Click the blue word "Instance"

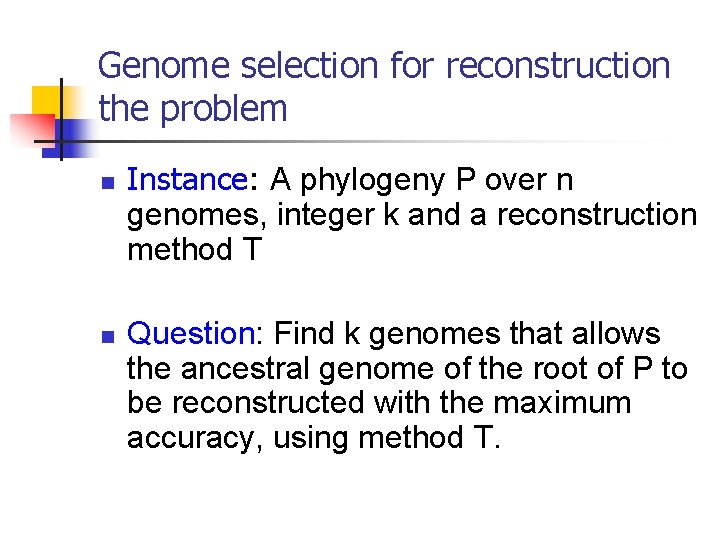[188, 180]
